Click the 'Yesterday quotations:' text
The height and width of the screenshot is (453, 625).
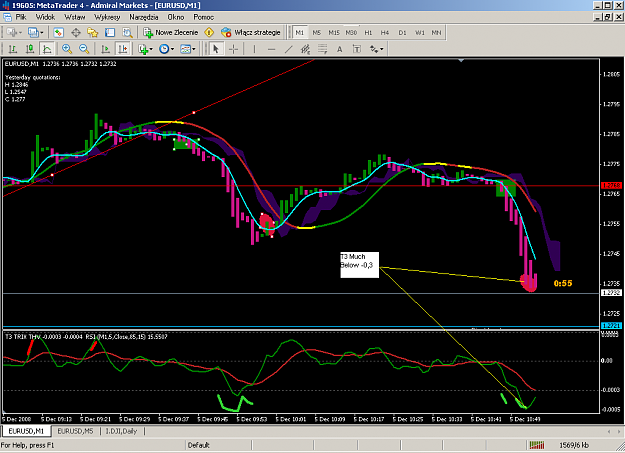(x=33, y=77)
